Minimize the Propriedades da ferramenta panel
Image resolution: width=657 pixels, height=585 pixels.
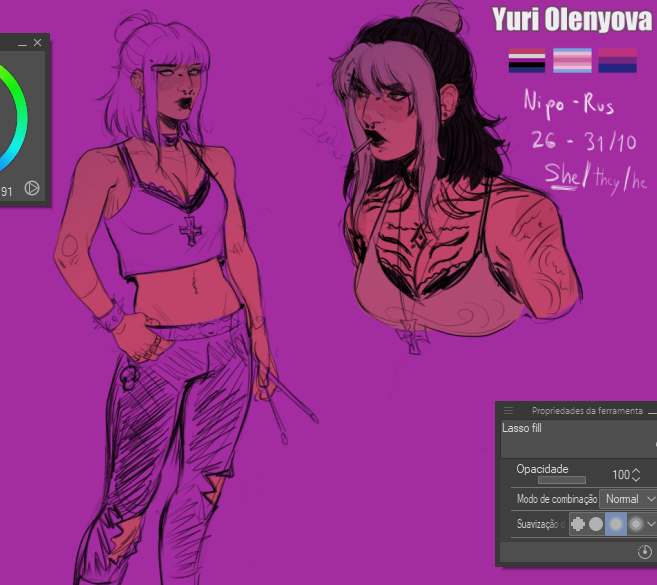coord(651,411)
